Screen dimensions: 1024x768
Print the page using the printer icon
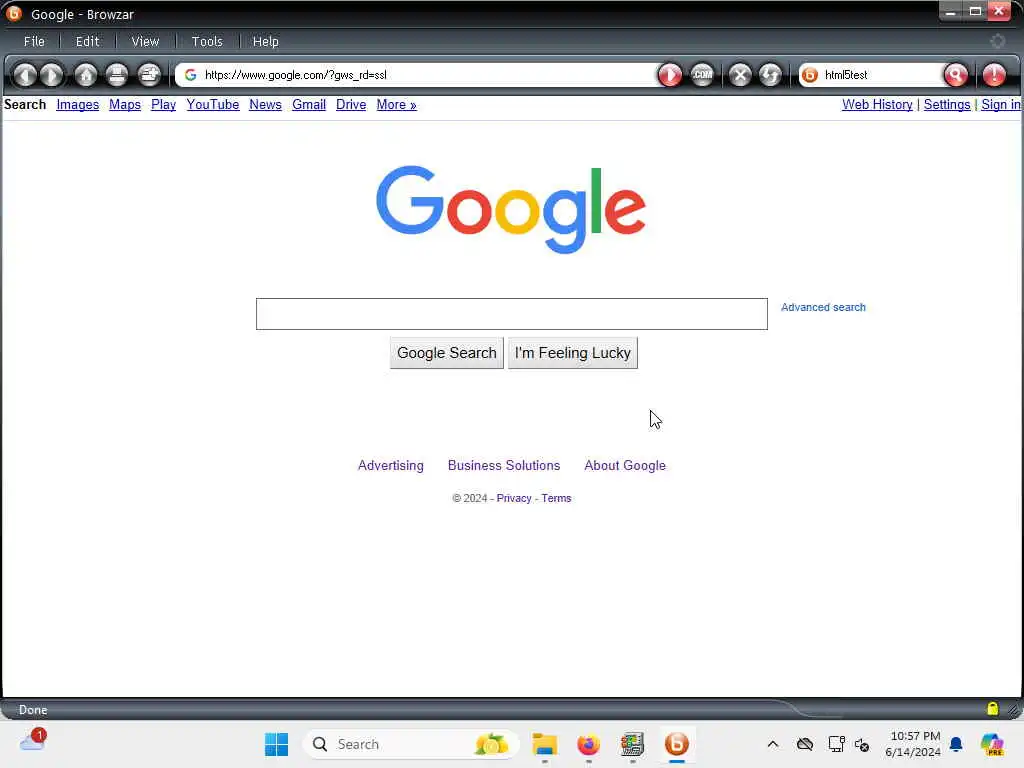pos(117,75)
